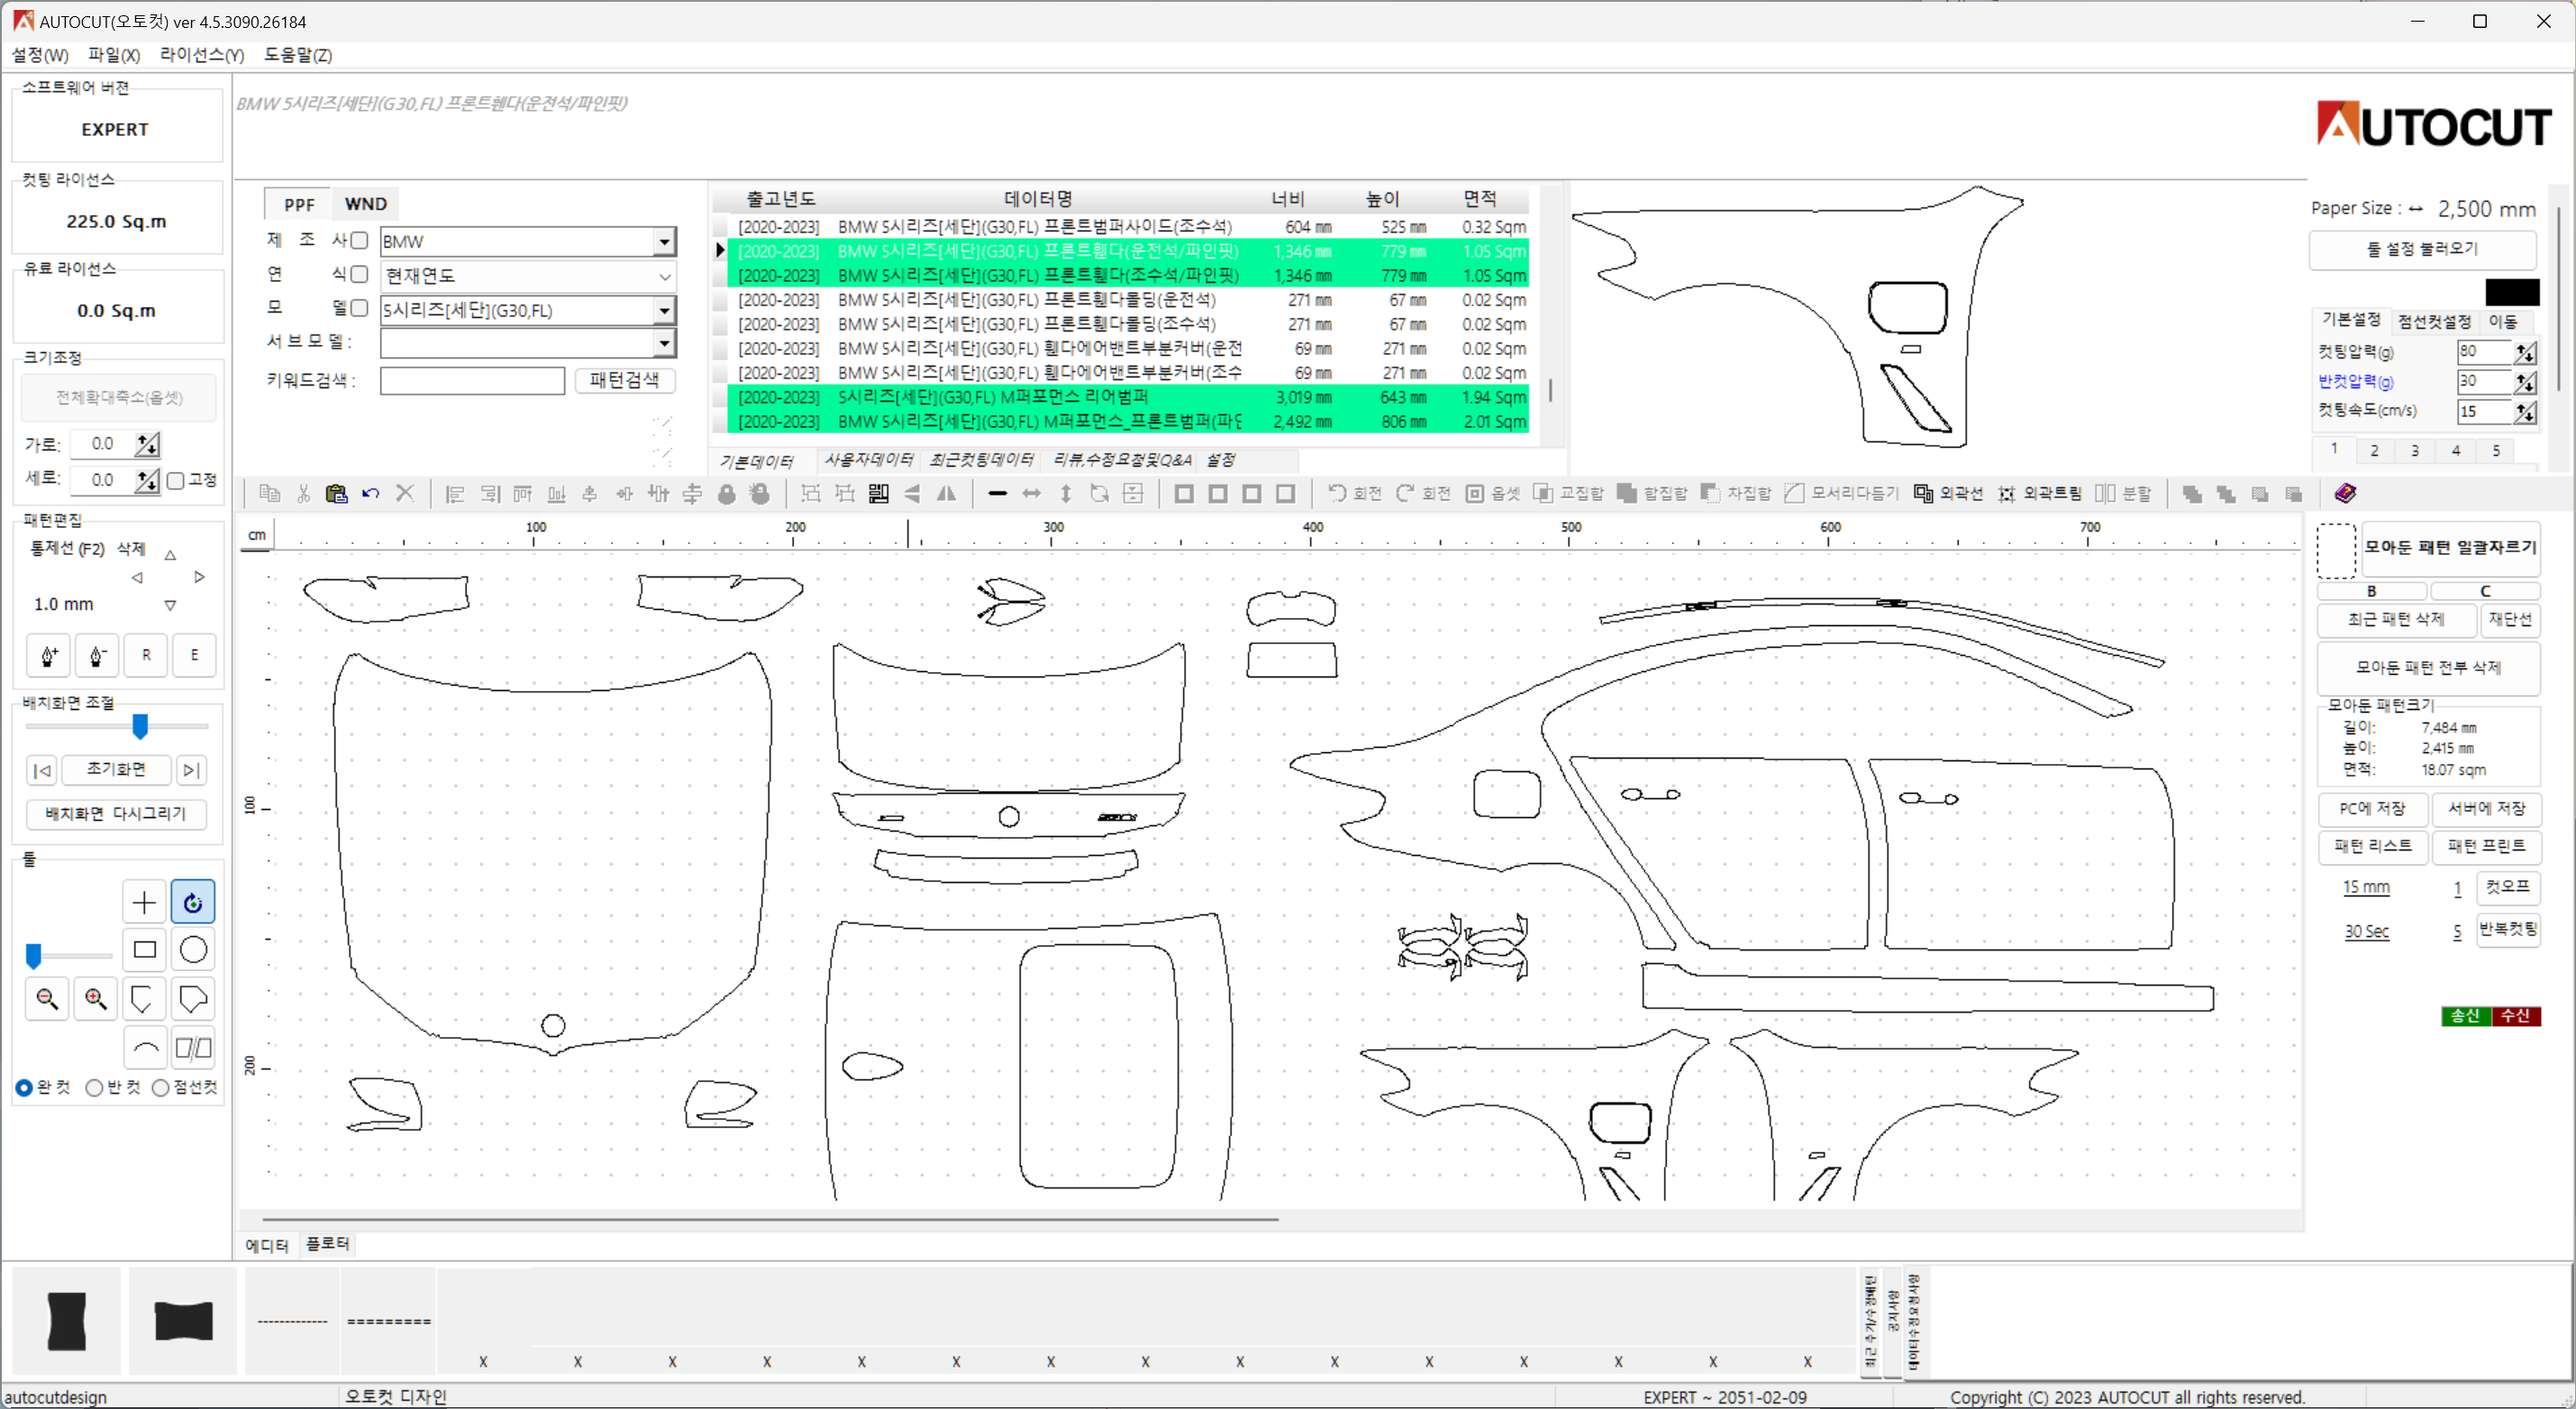Viewport: 2576px width, 1409px height.
Task: Open the 서브모델 dropdown
Action: click(x=664, y=343)
